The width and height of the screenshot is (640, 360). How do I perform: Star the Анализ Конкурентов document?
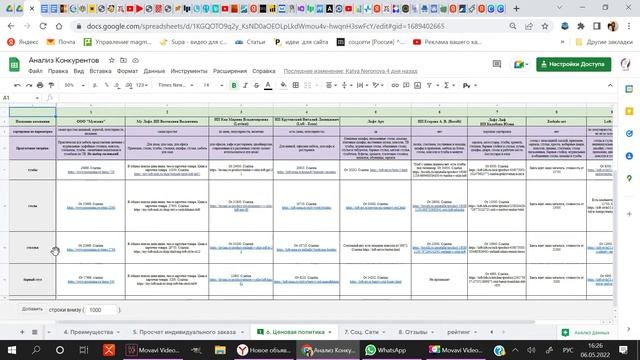click(x=111, y=60)
